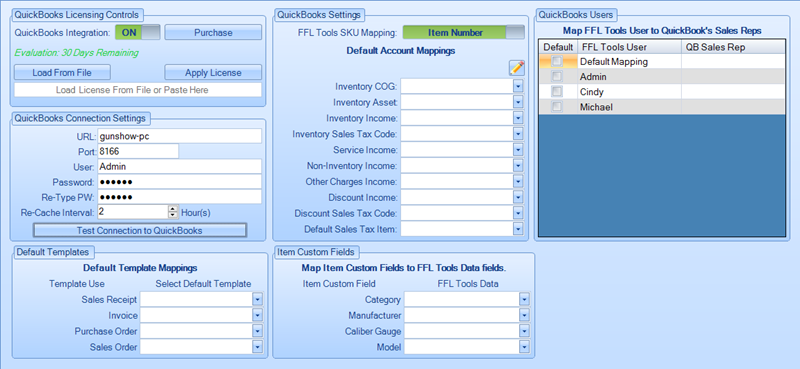Open the Inventory COG dropdown

pos(518,86)
